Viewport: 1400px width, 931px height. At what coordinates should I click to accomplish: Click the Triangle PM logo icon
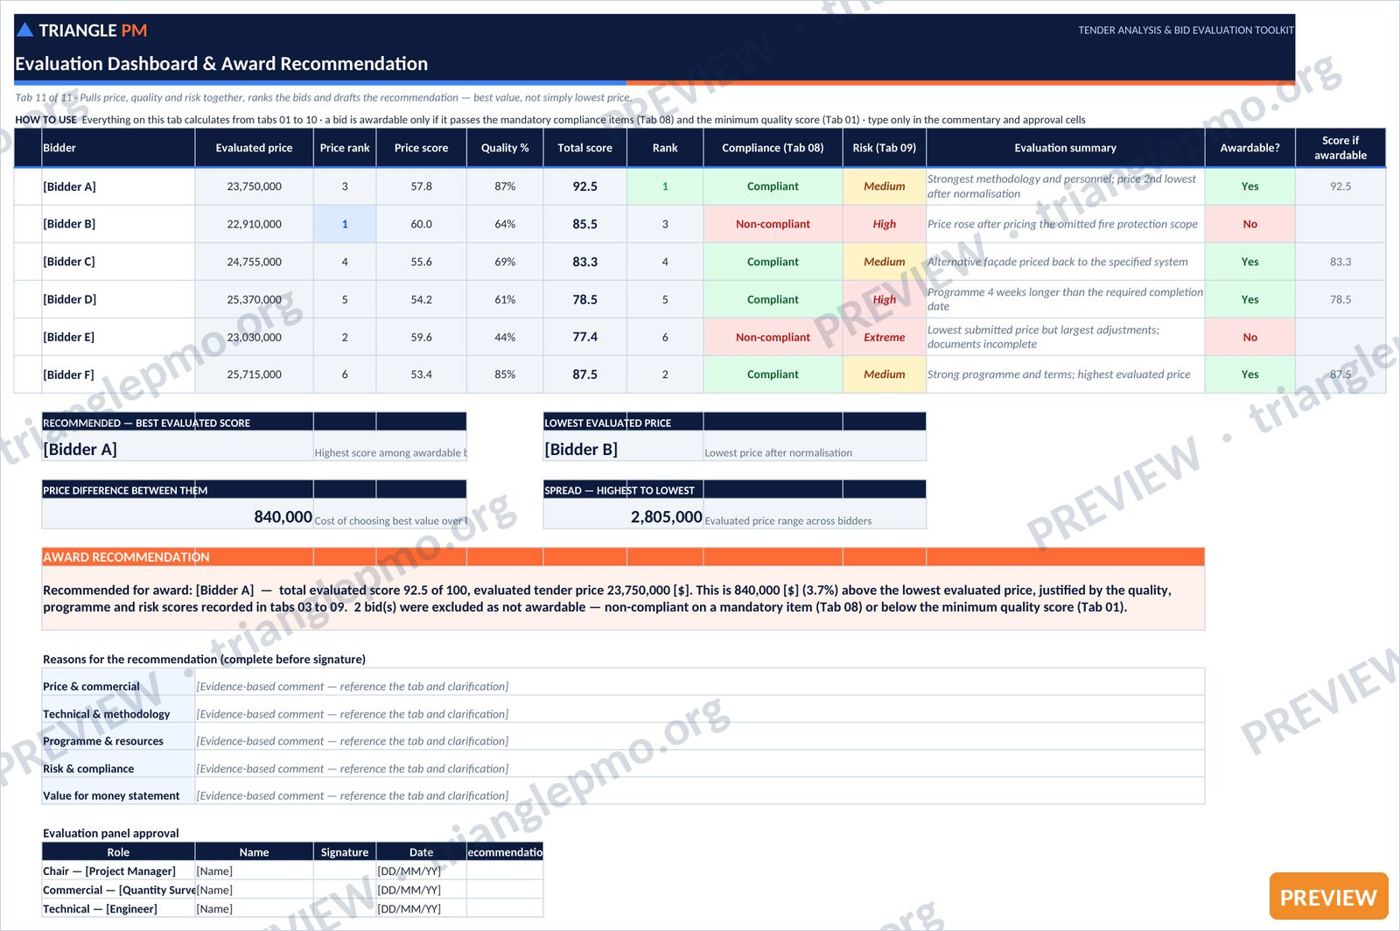(x=25, y=30)
